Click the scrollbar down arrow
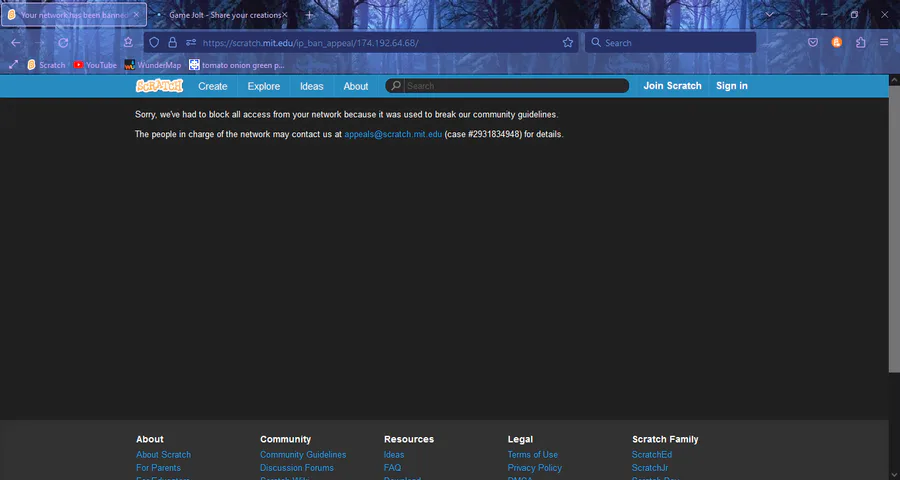This screenshot has height=480, width=900. point(894,475)
